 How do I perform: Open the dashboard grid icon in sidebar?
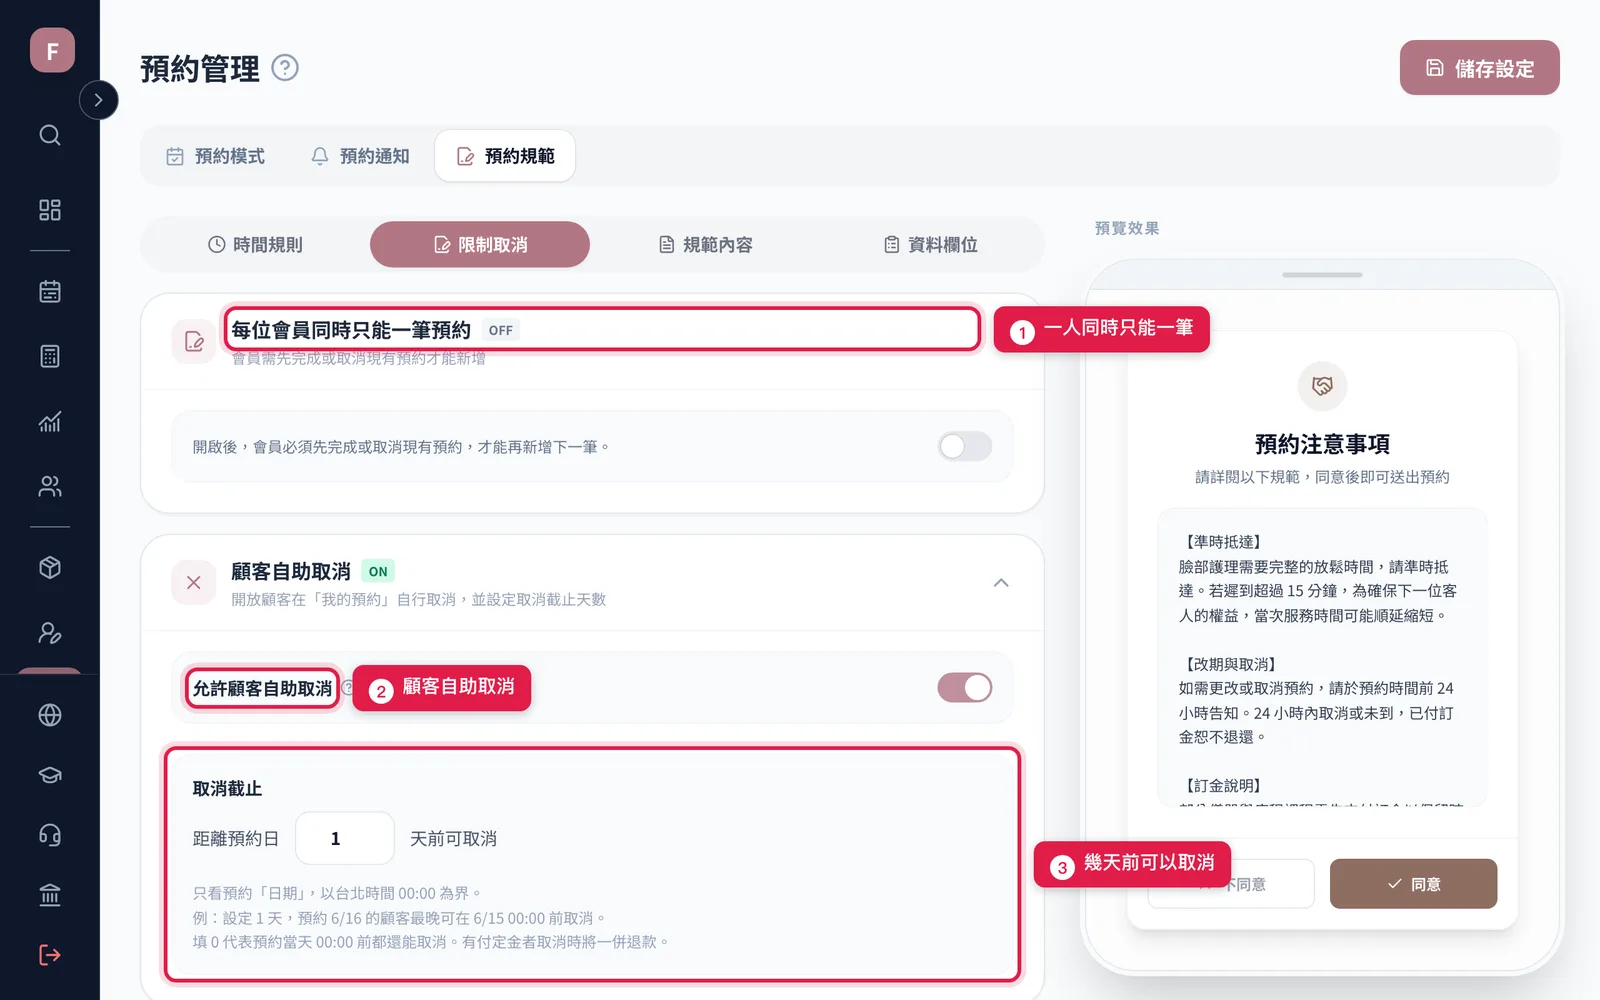50,210
